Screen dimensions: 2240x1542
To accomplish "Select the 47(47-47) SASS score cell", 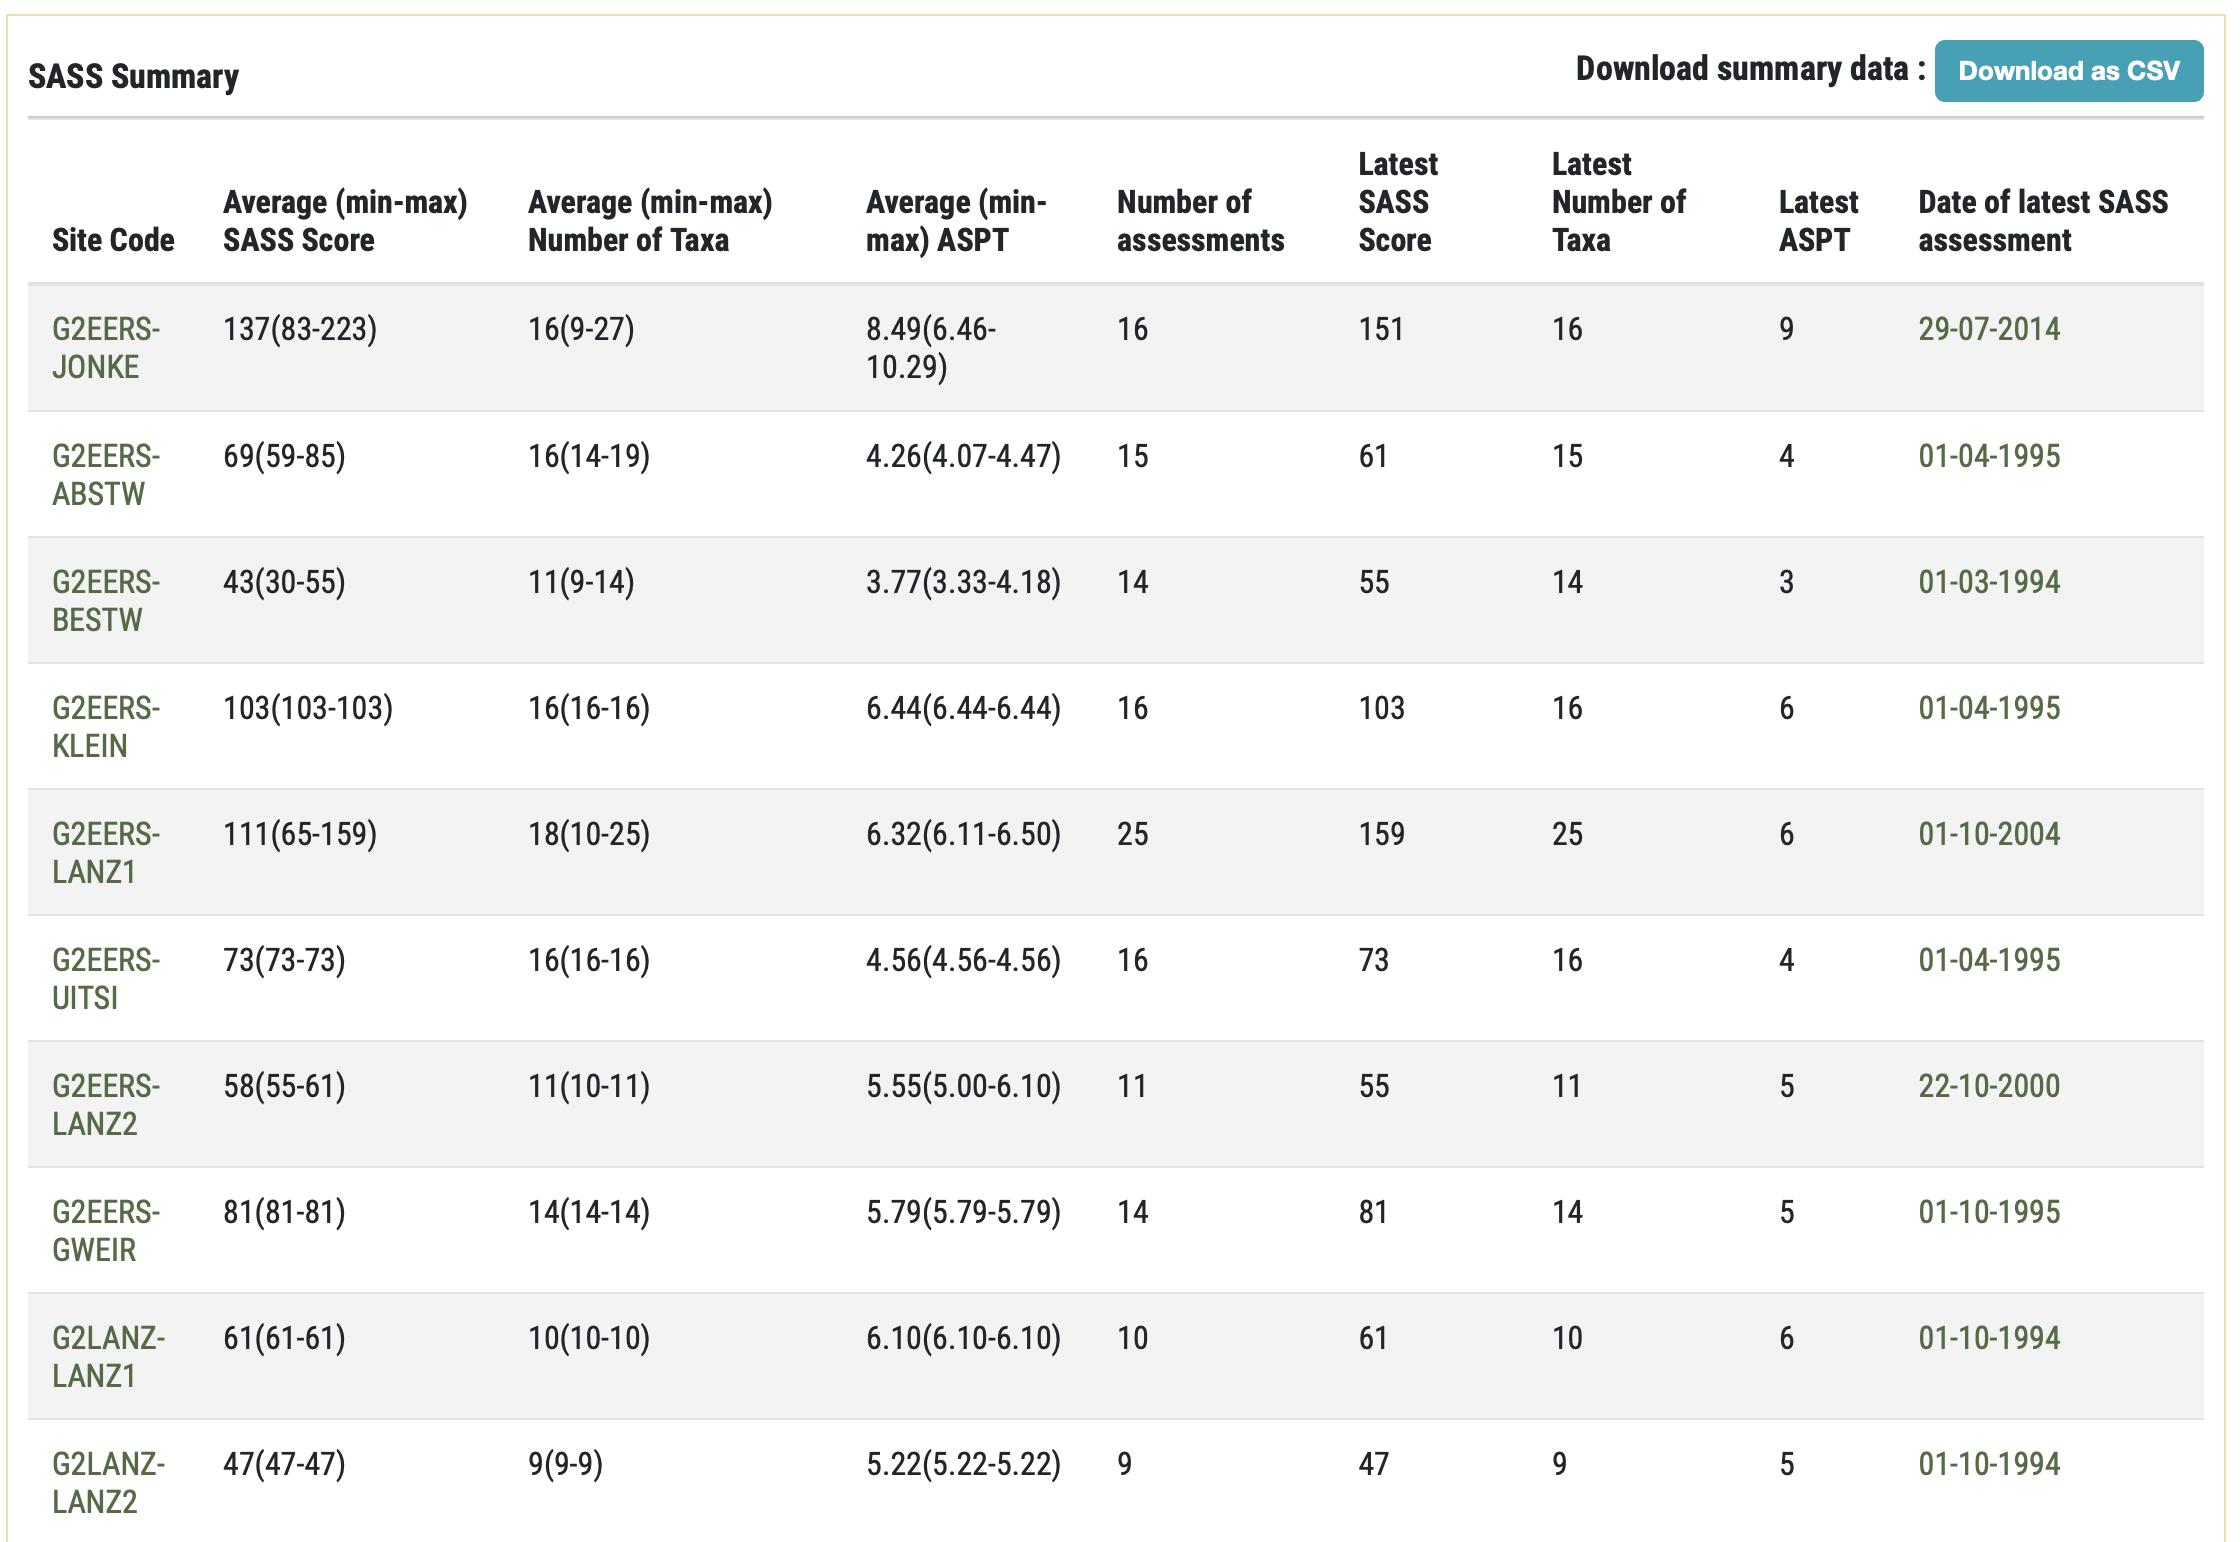I will pos(284,1464).
